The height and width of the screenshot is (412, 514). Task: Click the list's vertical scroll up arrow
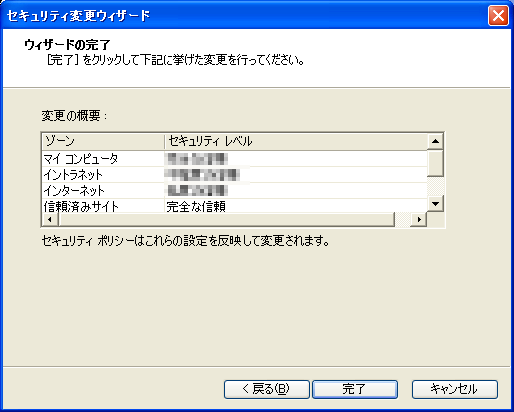coord(435,141)
